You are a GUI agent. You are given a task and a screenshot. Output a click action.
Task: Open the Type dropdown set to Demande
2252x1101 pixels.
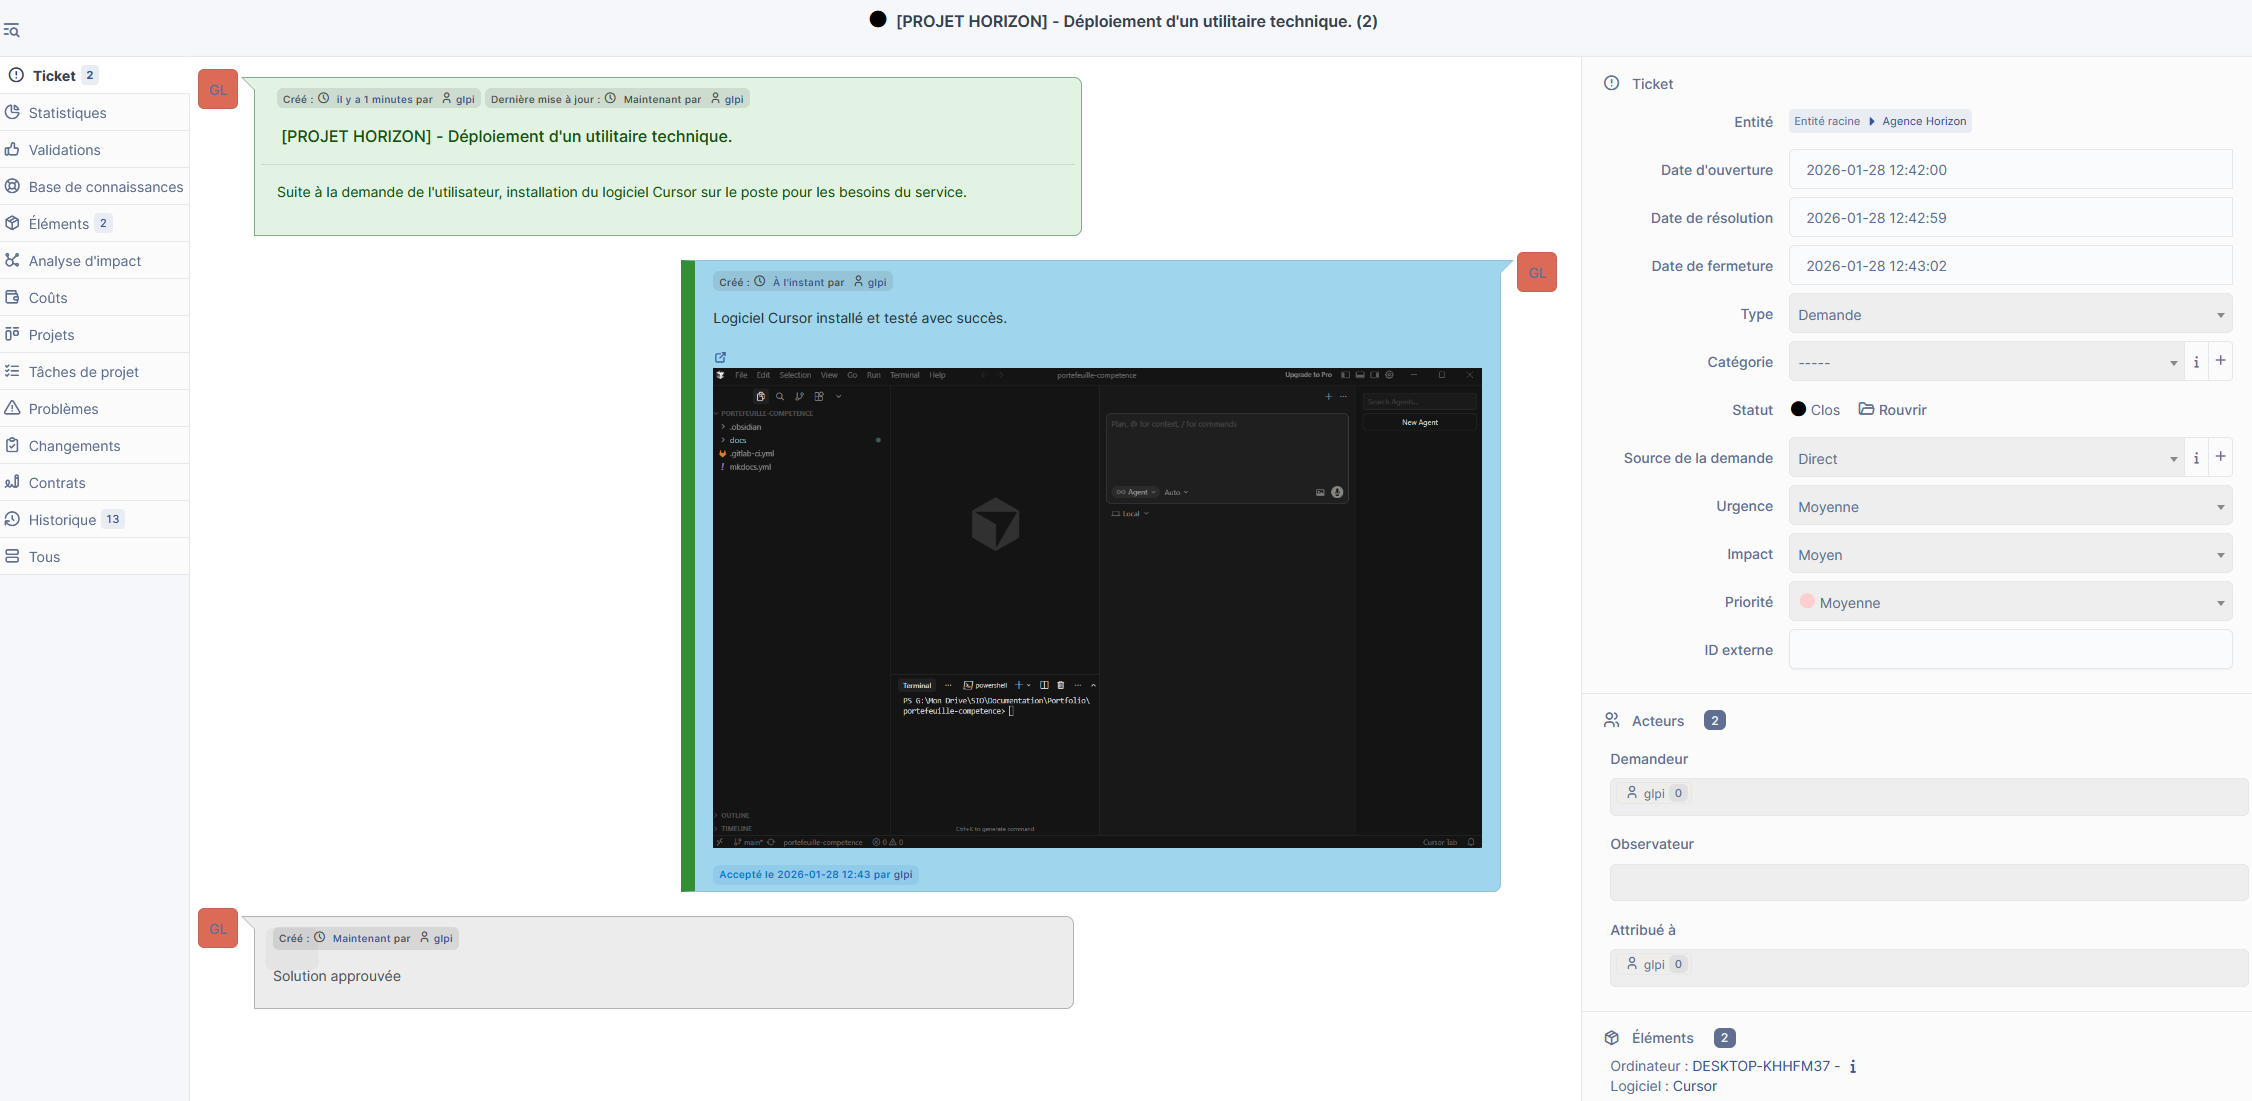click(2010, 315)
